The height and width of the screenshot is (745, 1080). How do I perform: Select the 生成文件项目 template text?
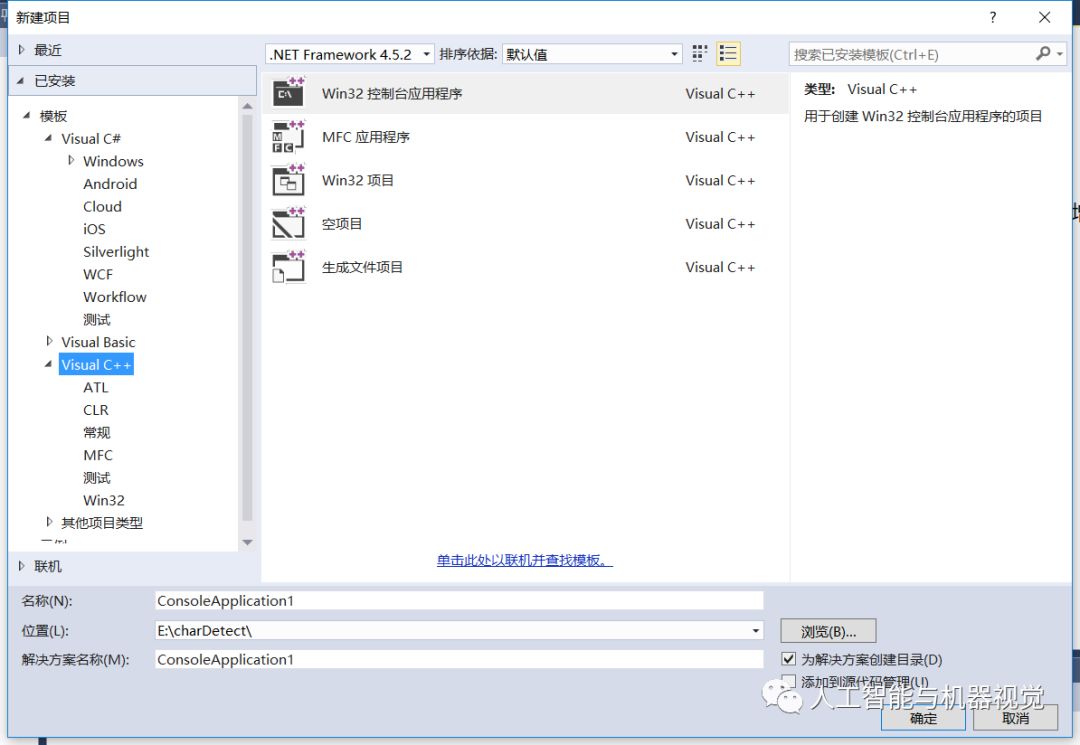pos(362,267)
